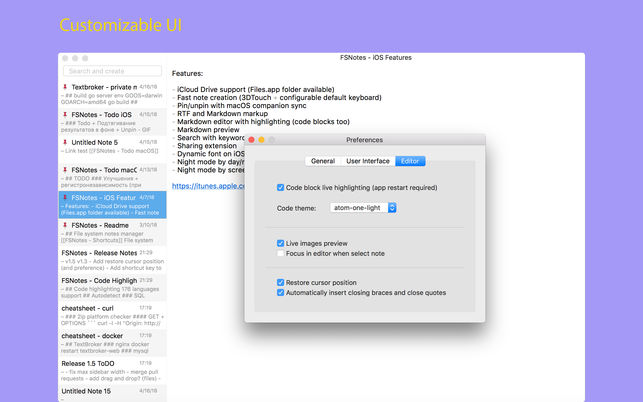The height and width of the screenshot is (402, 643).
Task: Select the cheatsheet - docker note
Action: [112, 343]
